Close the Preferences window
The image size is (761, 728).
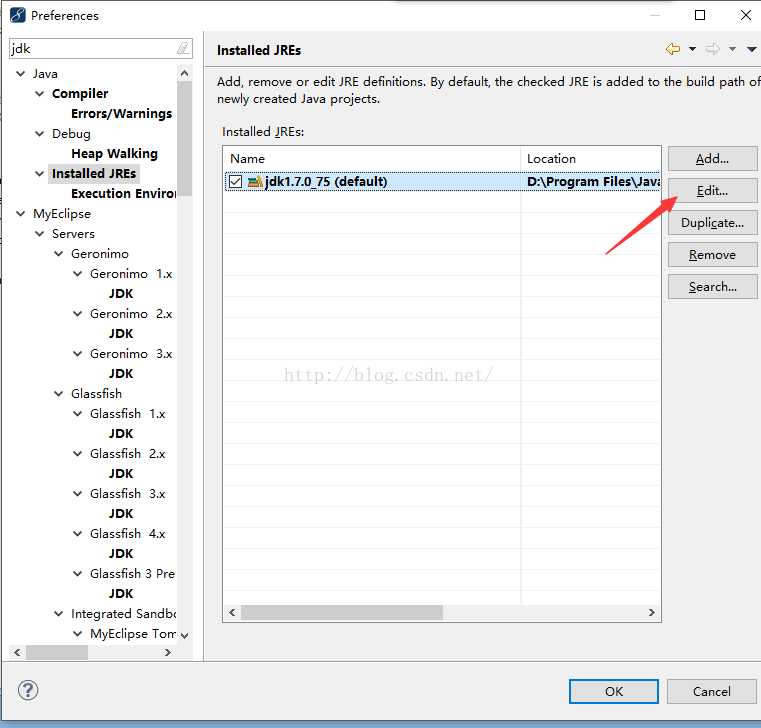tap(745, 15)
